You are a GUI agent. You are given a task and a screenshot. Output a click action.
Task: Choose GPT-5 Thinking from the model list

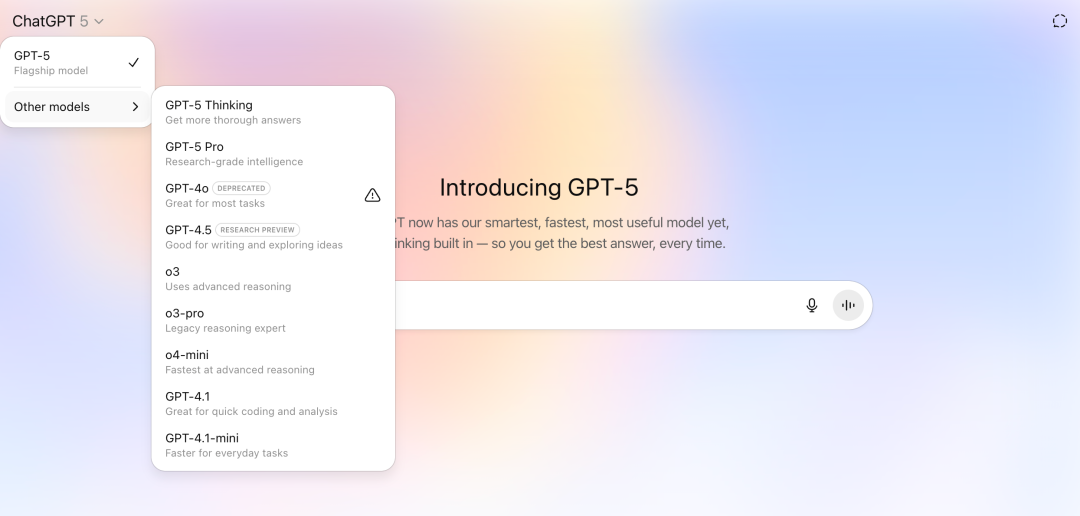point(273,112)
